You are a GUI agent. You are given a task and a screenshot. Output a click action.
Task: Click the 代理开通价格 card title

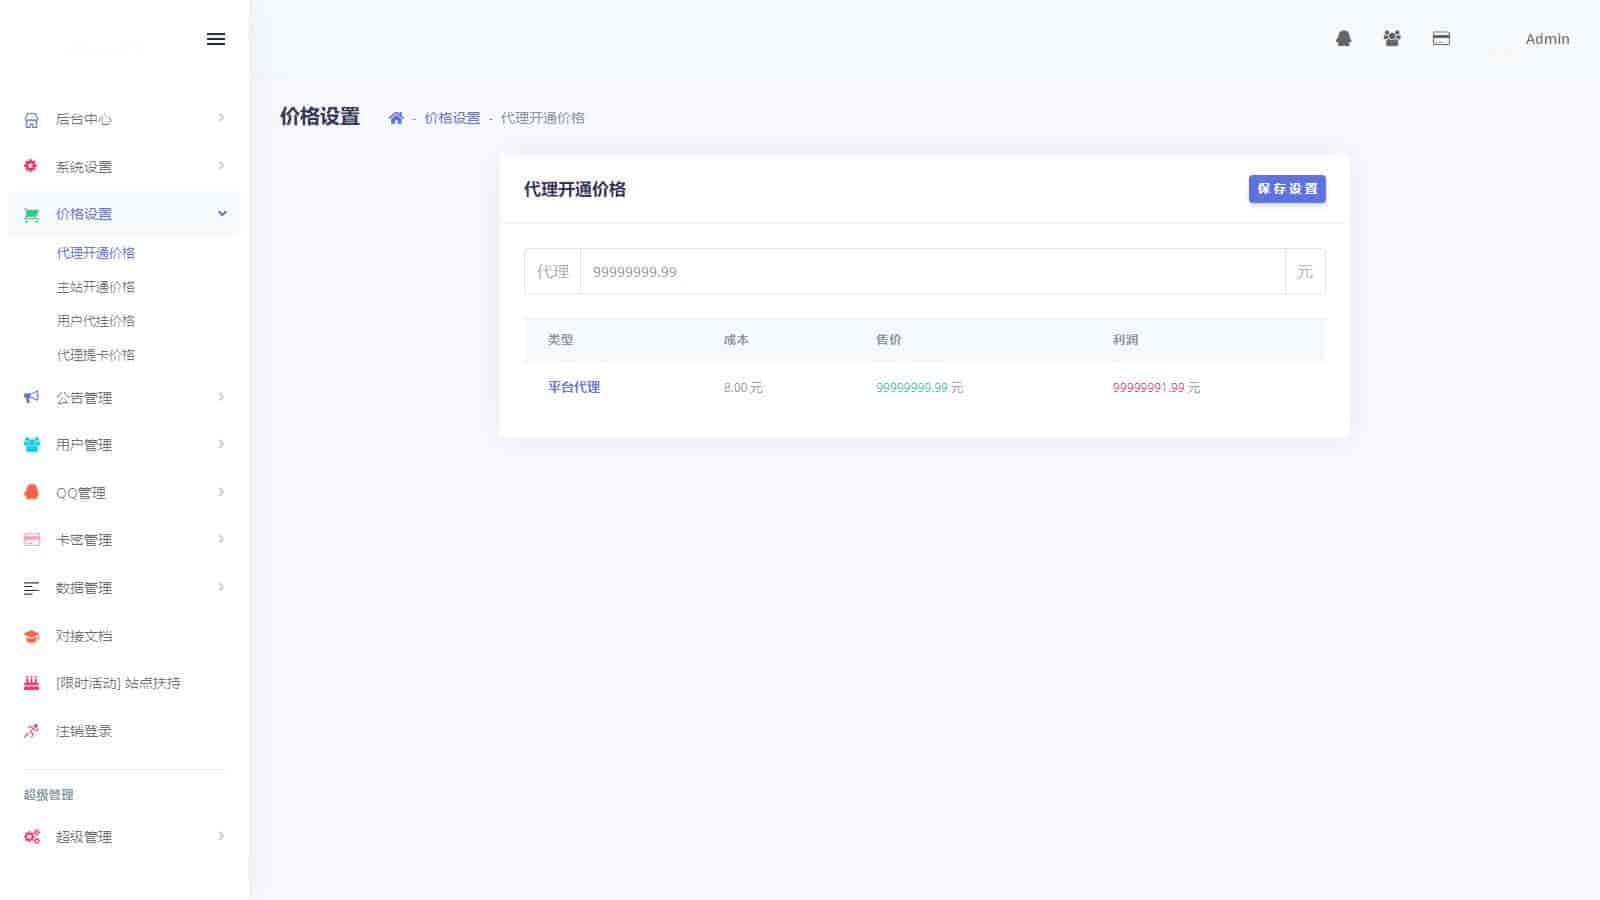[x=575, y=189]
